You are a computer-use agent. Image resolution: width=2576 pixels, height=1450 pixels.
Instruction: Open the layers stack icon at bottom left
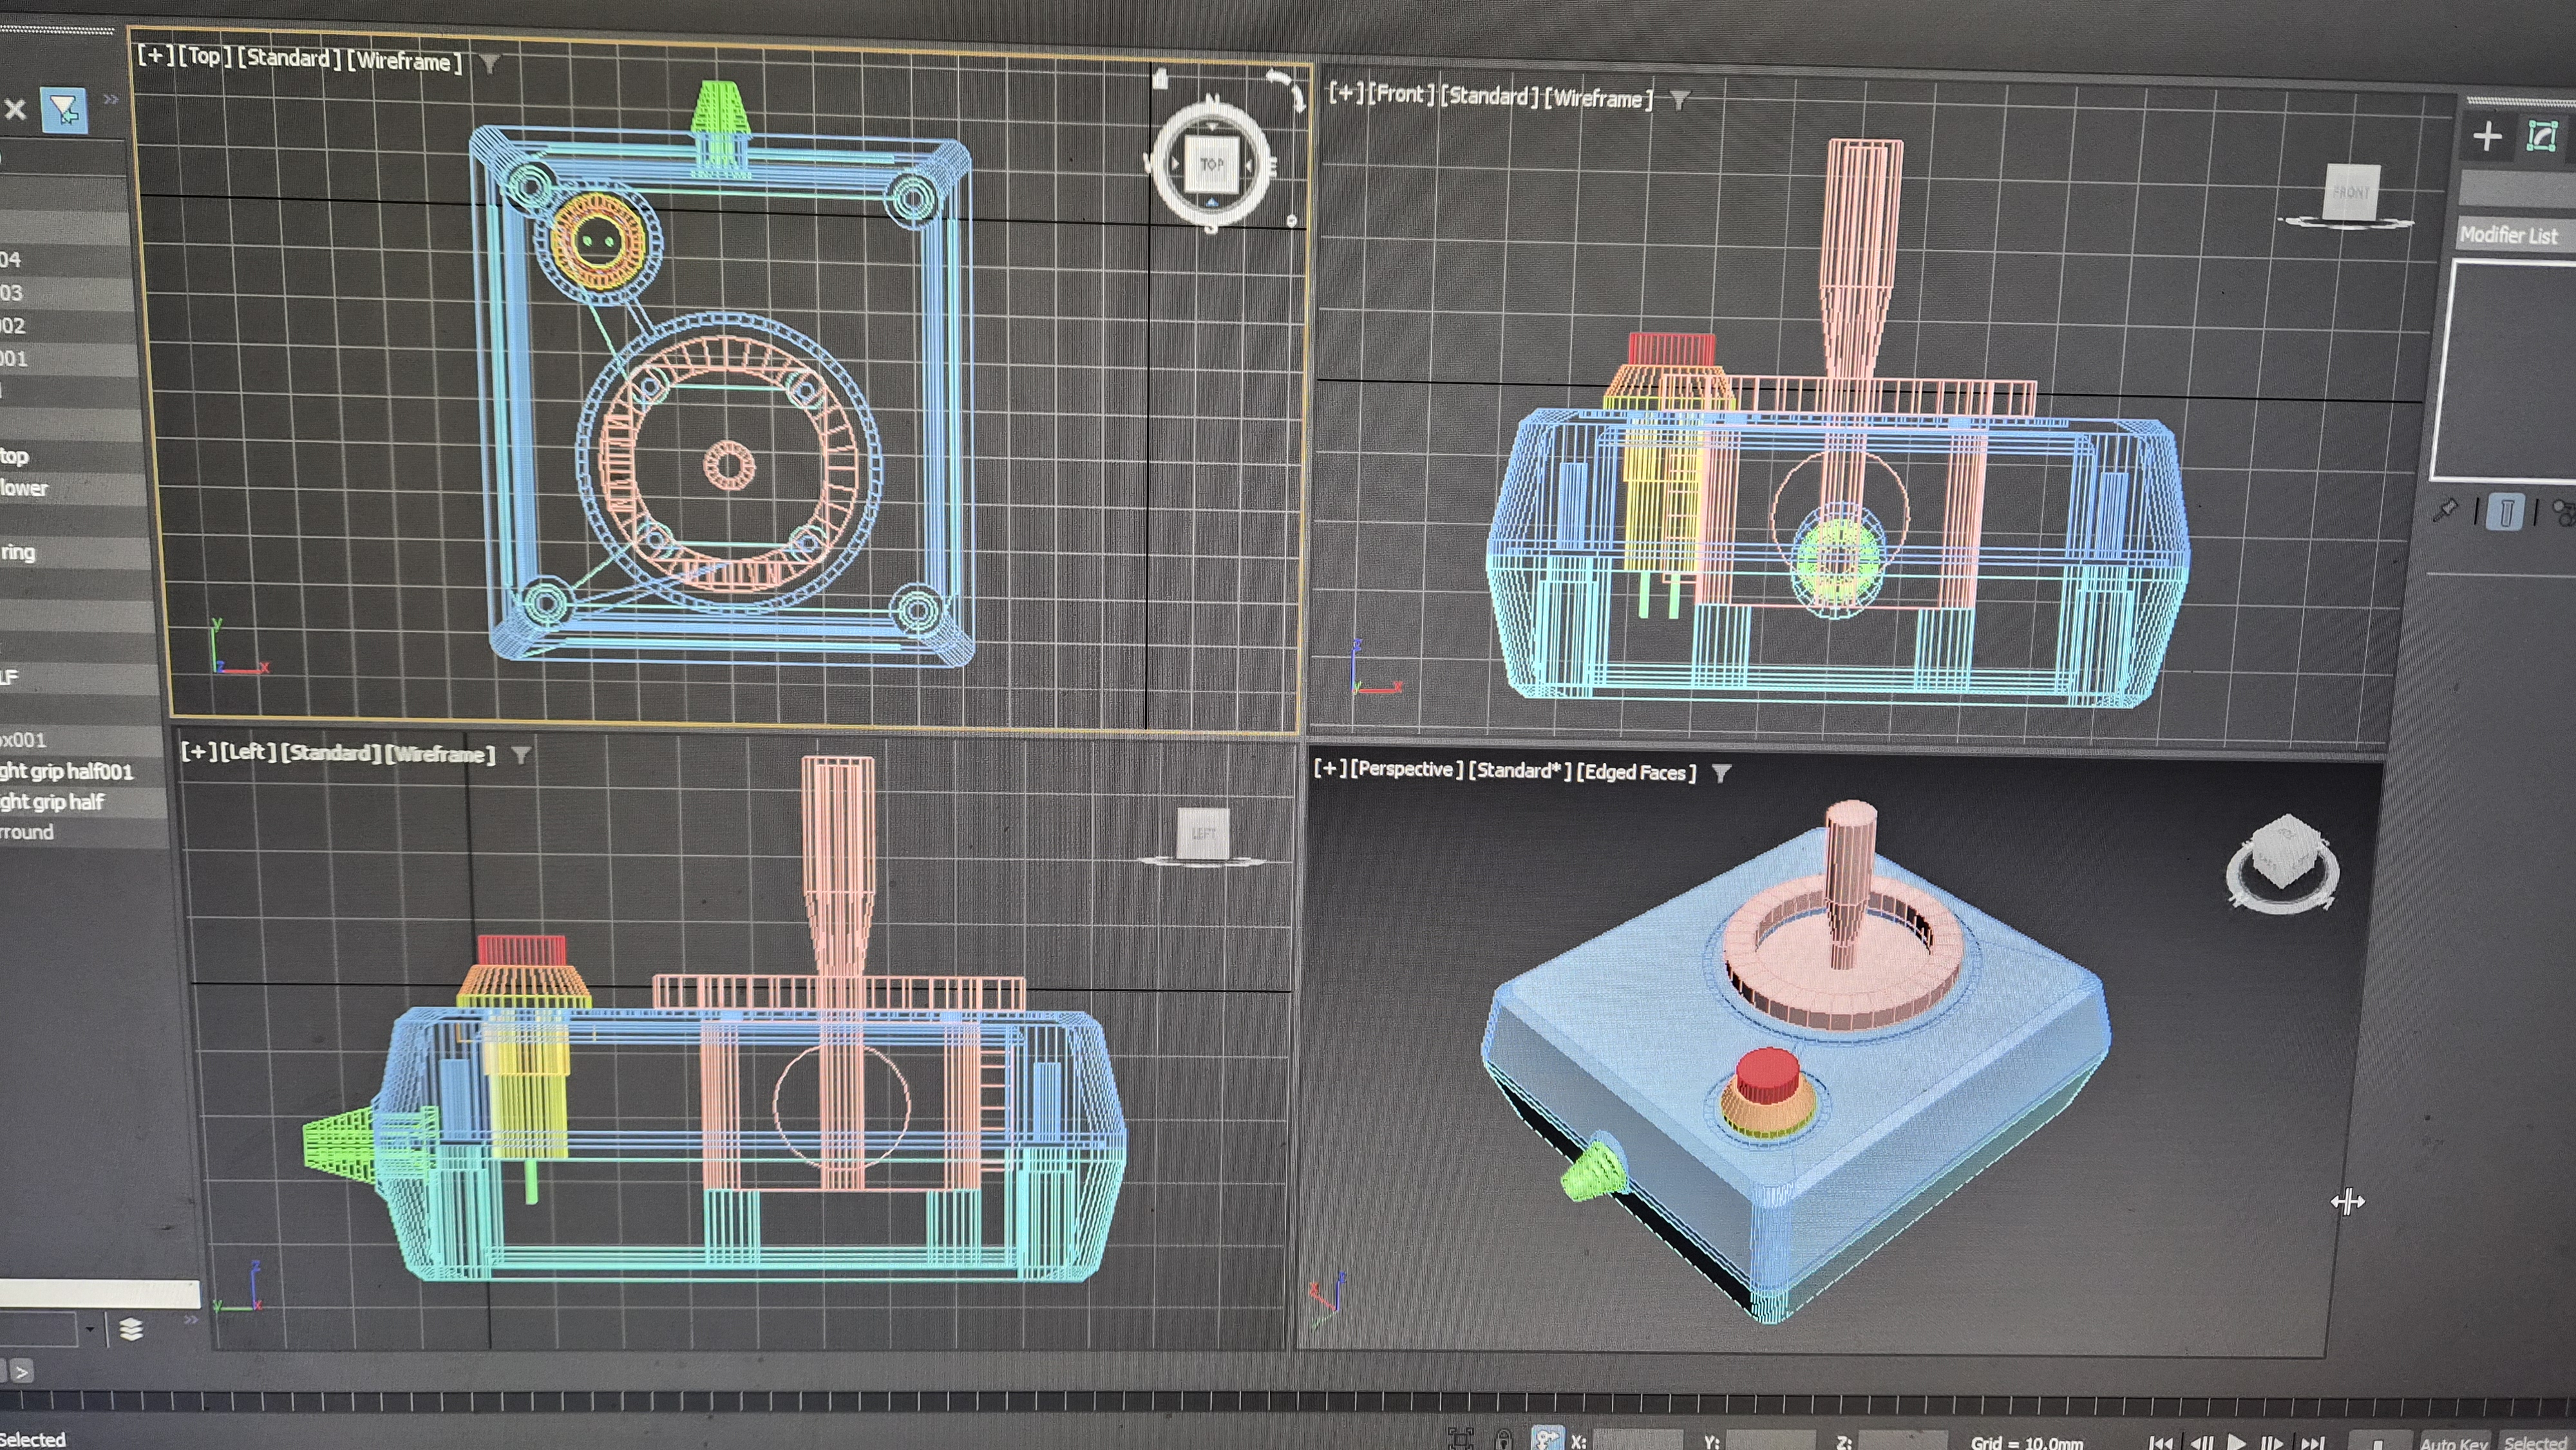131,1330
